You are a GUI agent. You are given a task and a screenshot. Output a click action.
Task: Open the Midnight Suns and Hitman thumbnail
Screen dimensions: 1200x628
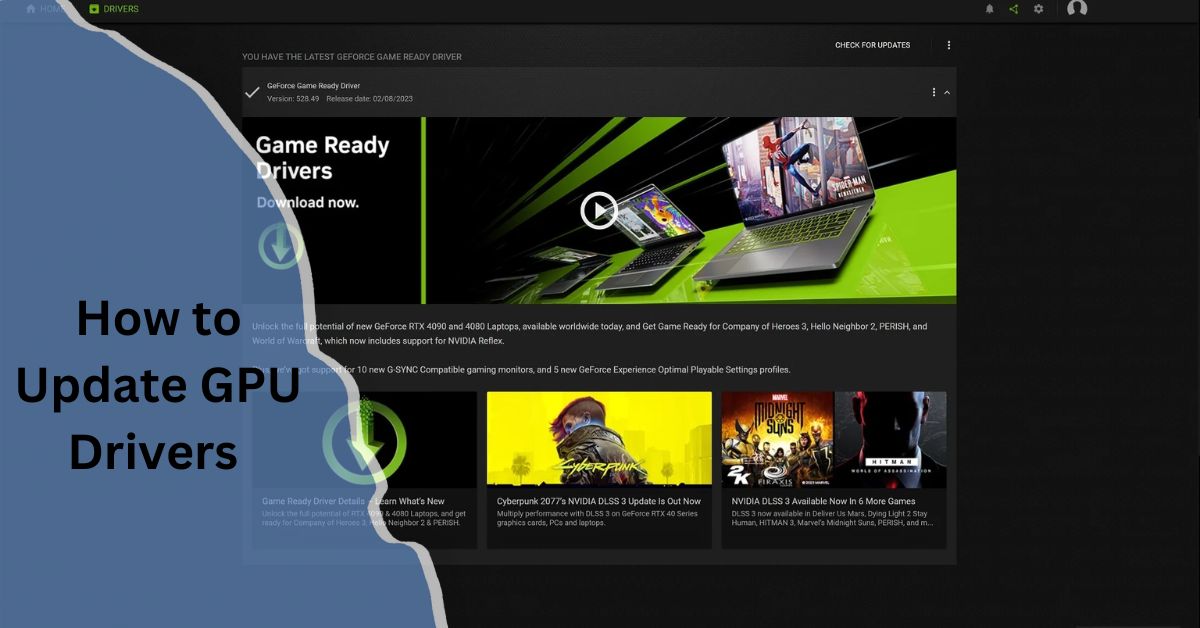(834, 438)
